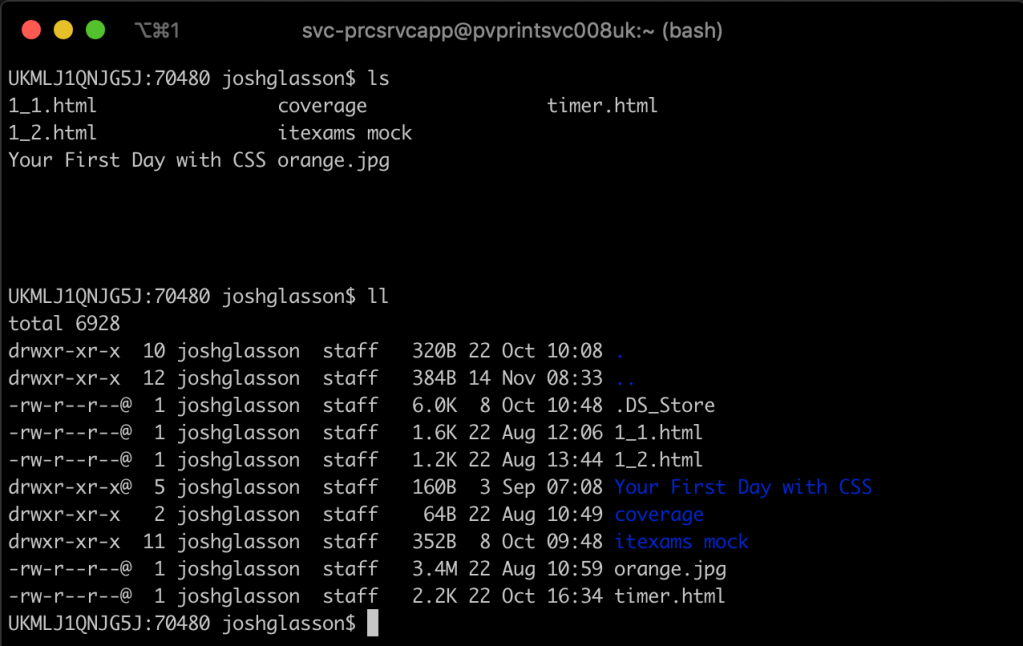
Task: Click the typed ls command
Action: pos(379,78)
